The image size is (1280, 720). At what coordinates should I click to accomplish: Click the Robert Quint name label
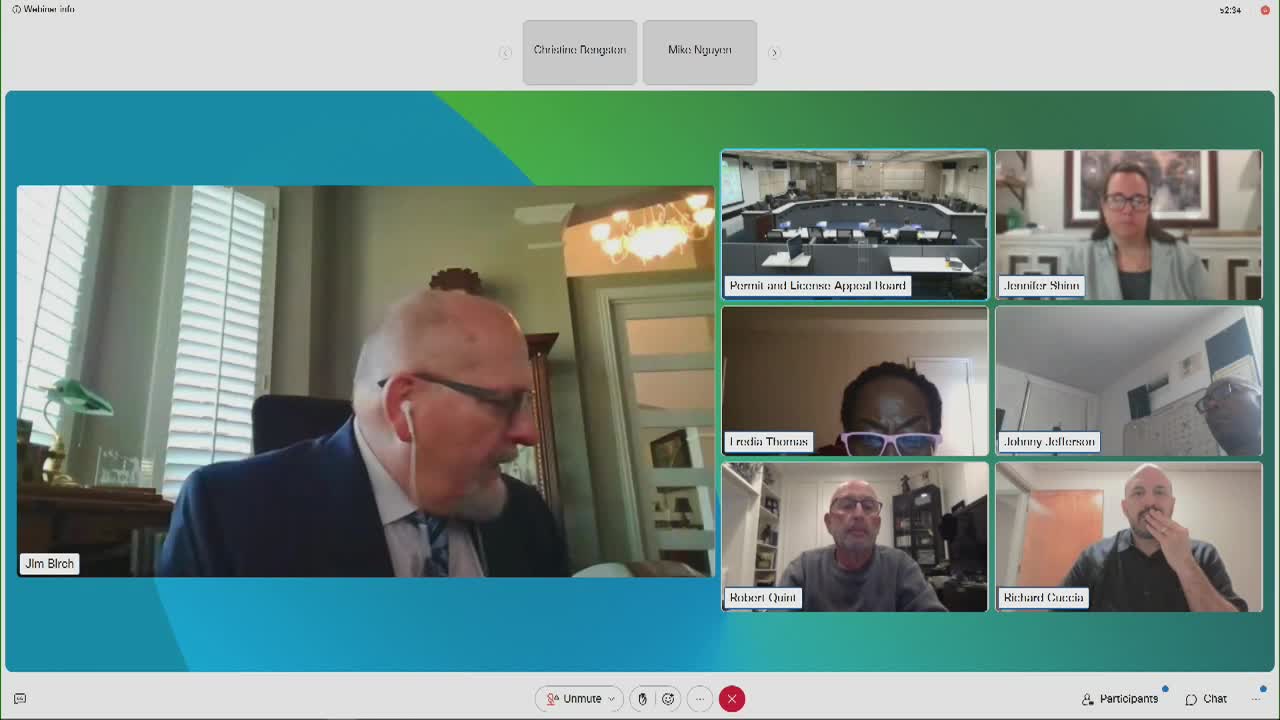[763, 598]
